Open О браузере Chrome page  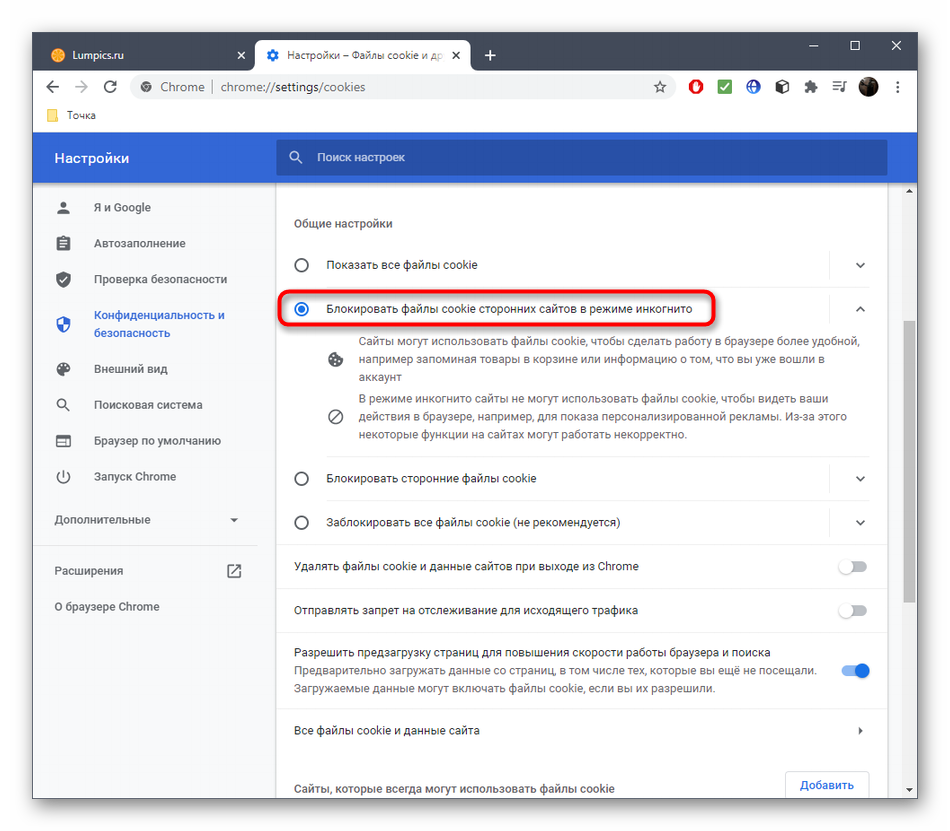[107, 607]
